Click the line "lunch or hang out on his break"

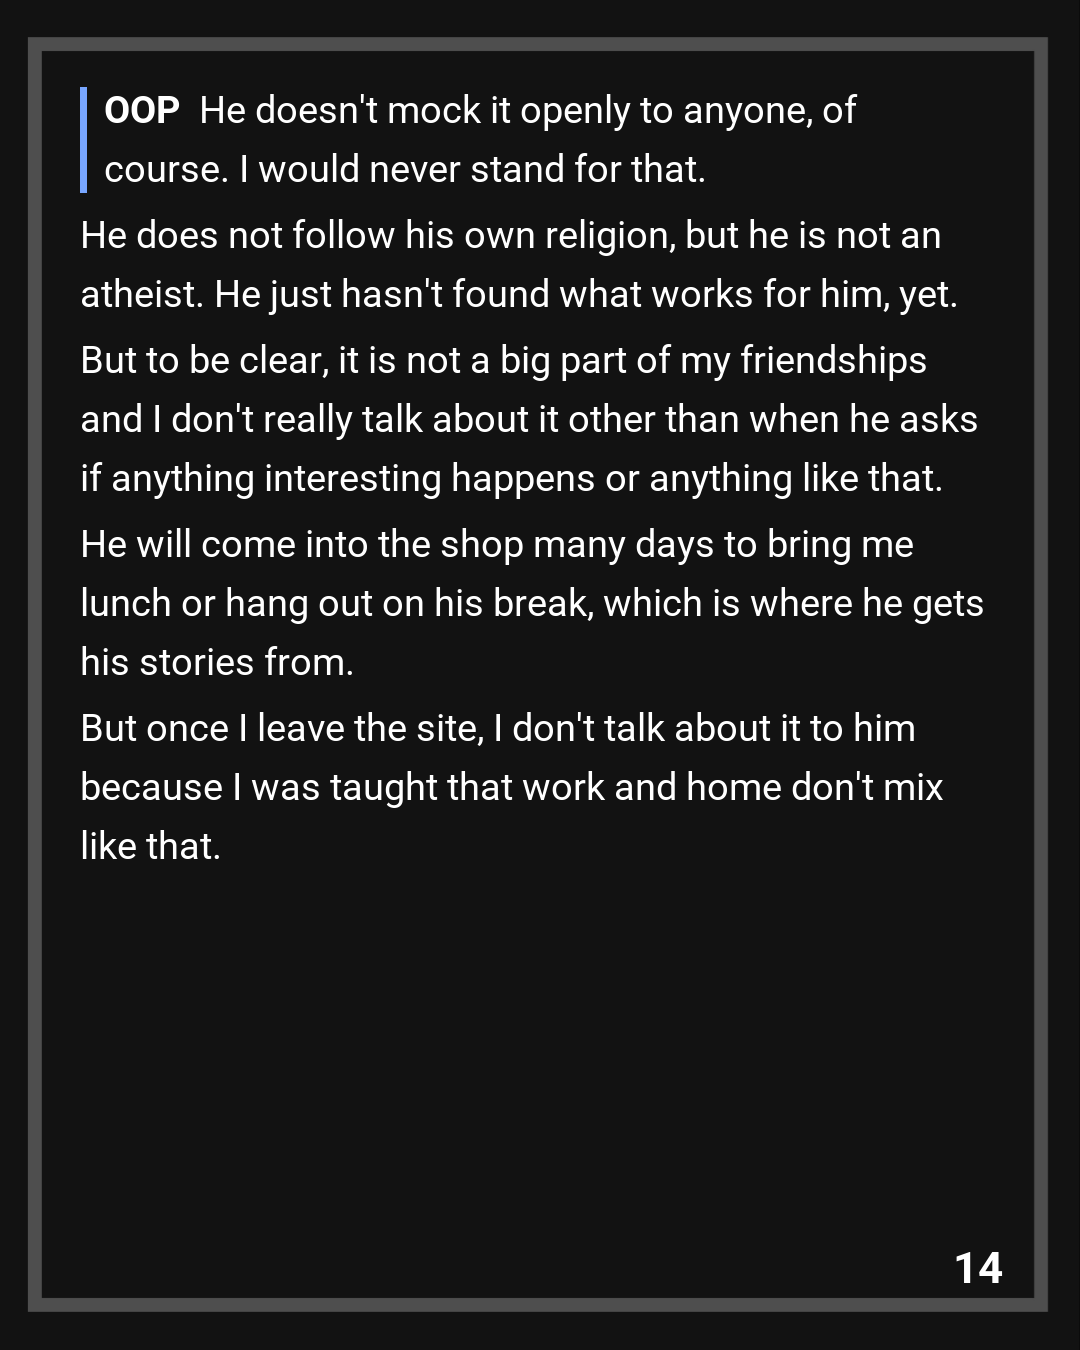tap(531, 603)
